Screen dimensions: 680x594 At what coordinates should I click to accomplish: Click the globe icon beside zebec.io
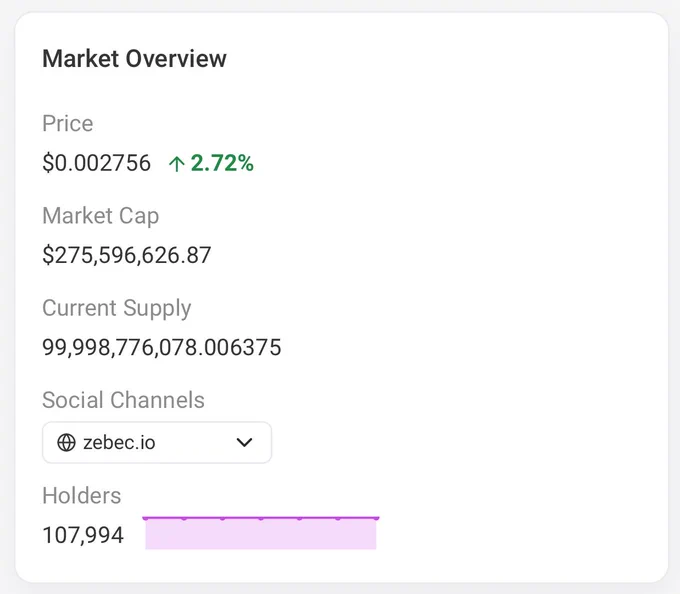[66, 443]
